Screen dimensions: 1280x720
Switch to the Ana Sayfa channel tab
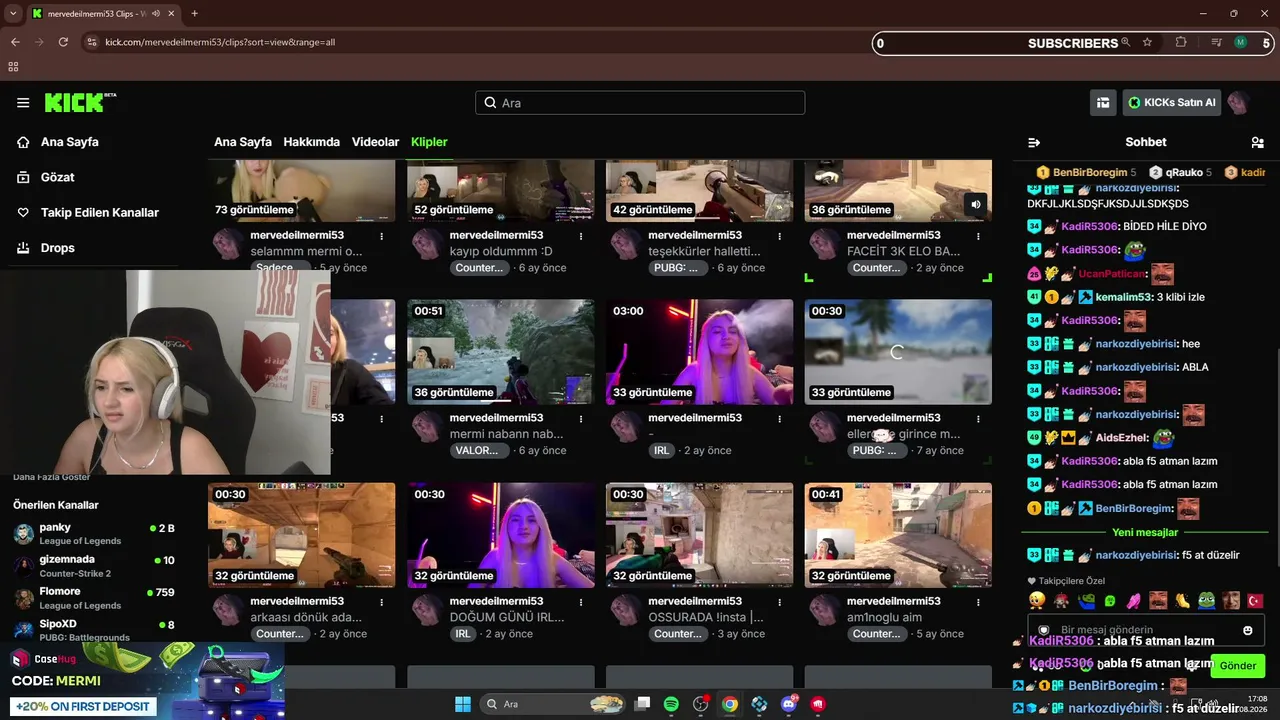tap(243, 142)
